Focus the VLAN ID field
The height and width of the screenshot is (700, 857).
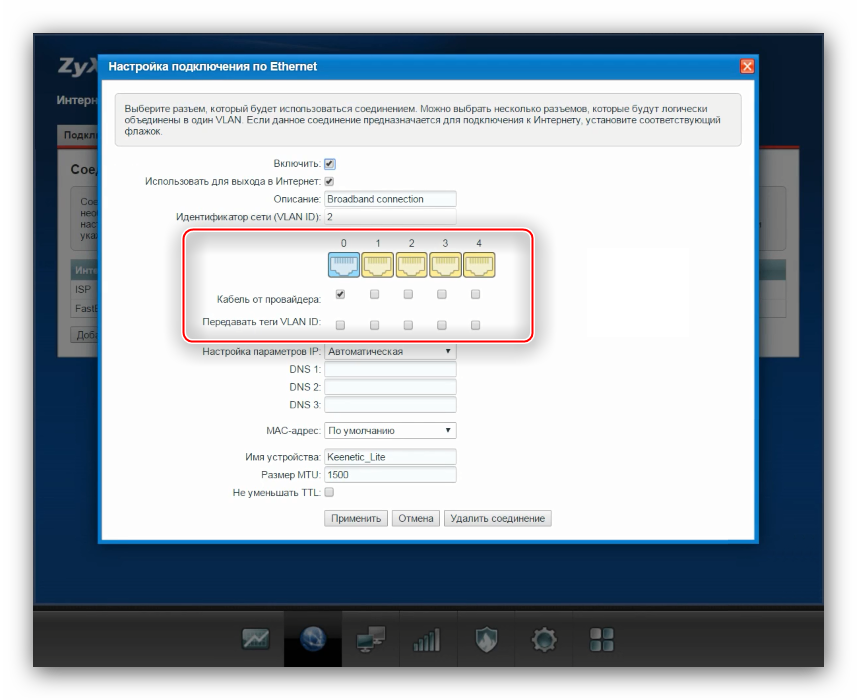(x=390, y=217)
